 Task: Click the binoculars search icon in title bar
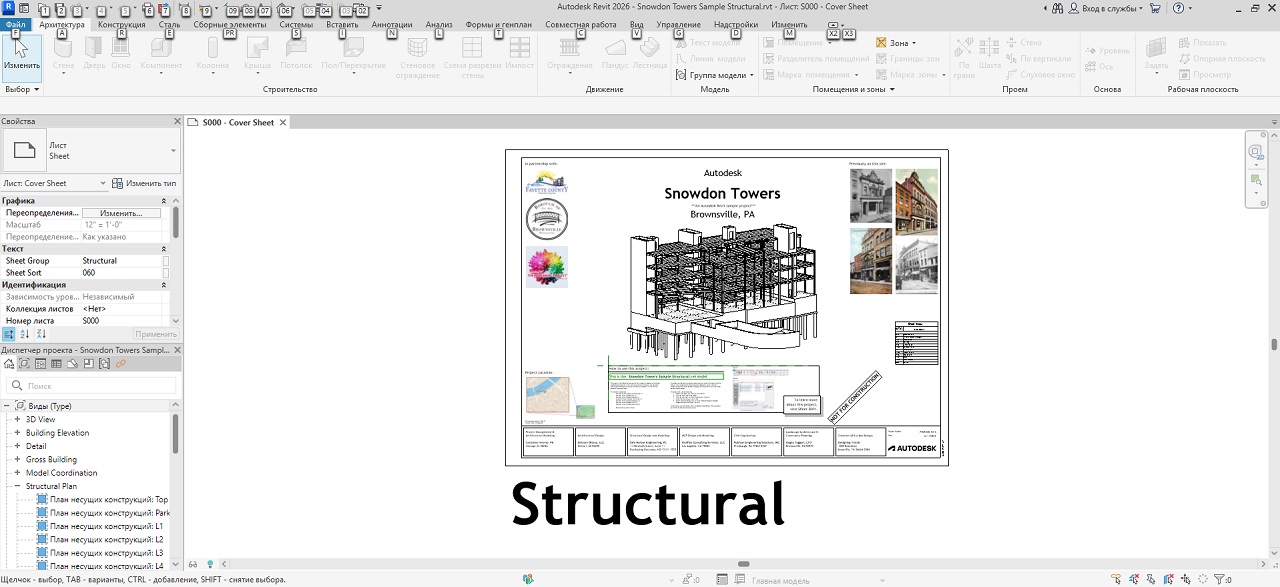(x=1058, y=8)
